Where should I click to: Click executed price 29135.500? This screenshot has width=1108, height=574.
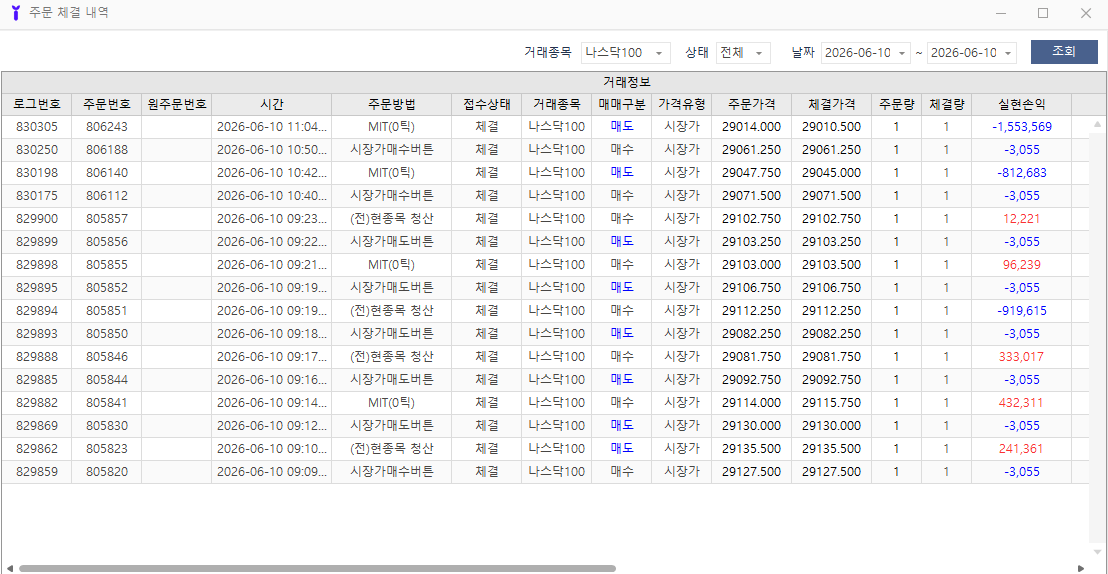click(831, 449)
